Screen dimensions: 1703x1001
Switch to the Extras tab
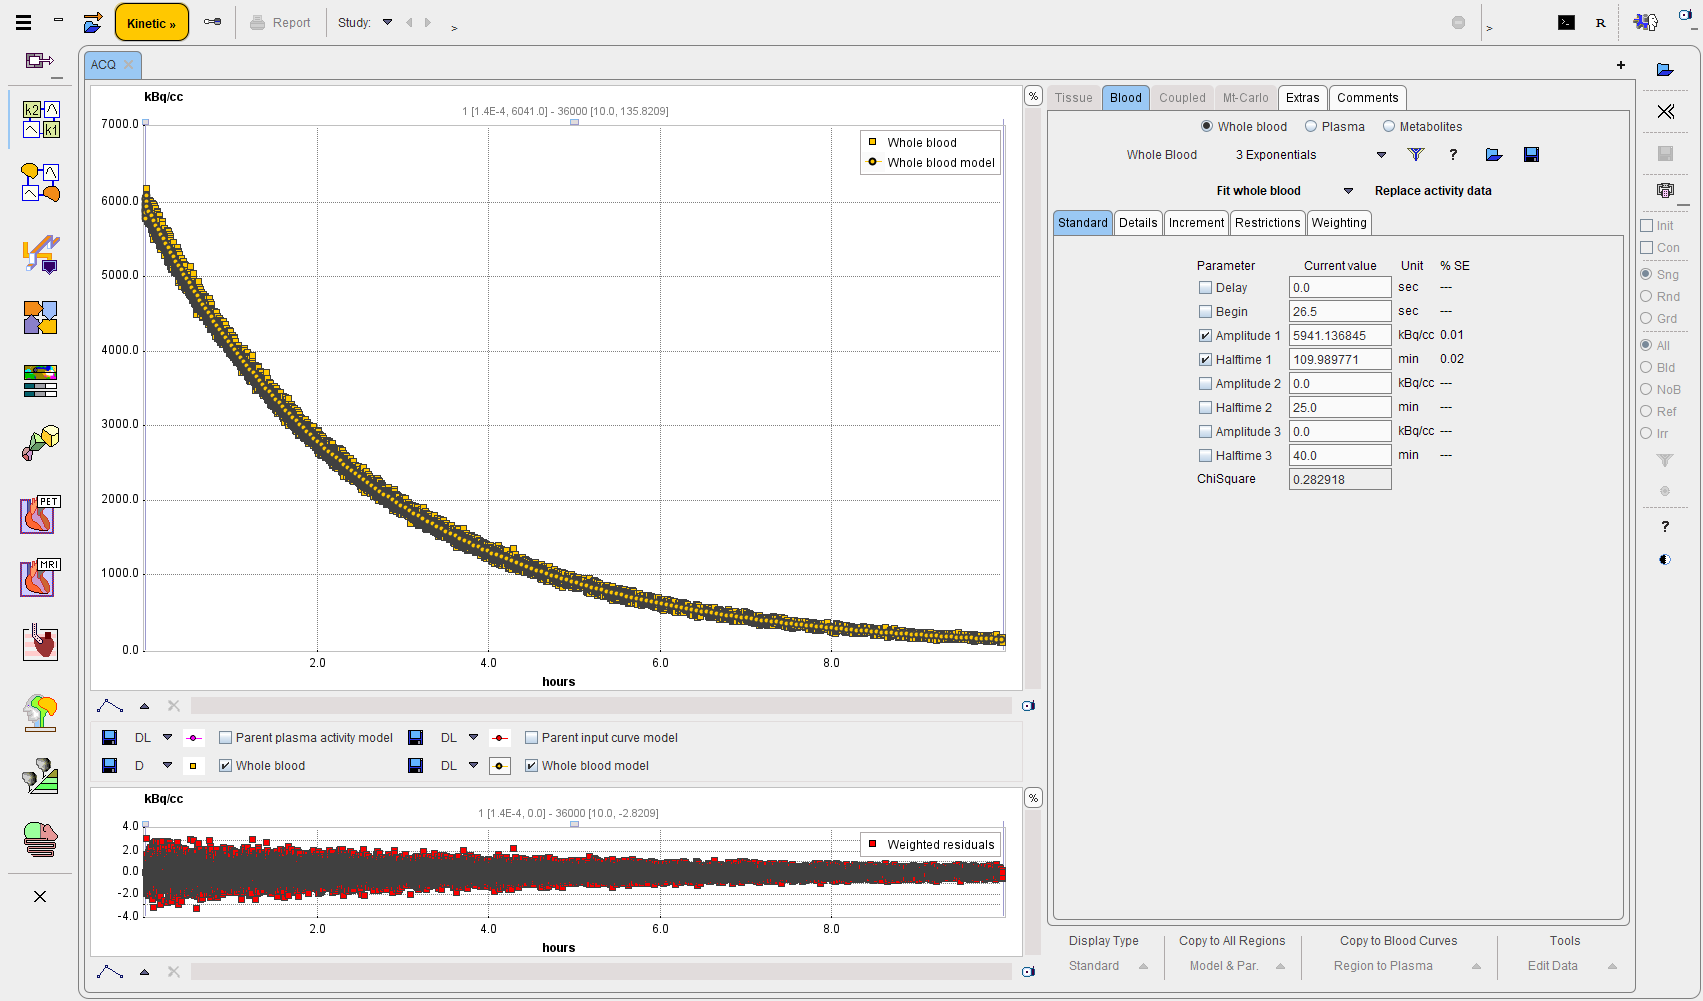click(x=1302, y=98)
